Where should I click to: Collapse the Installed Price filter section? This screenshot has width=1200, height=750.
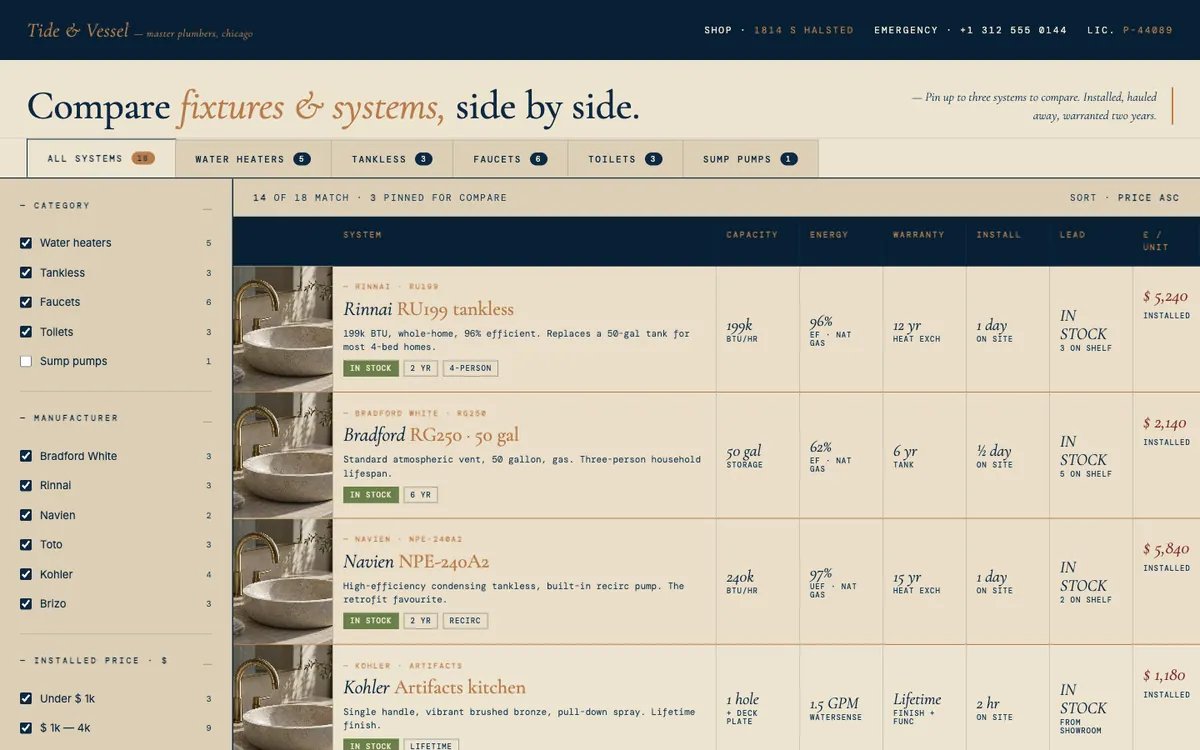(x=207, y=661)
